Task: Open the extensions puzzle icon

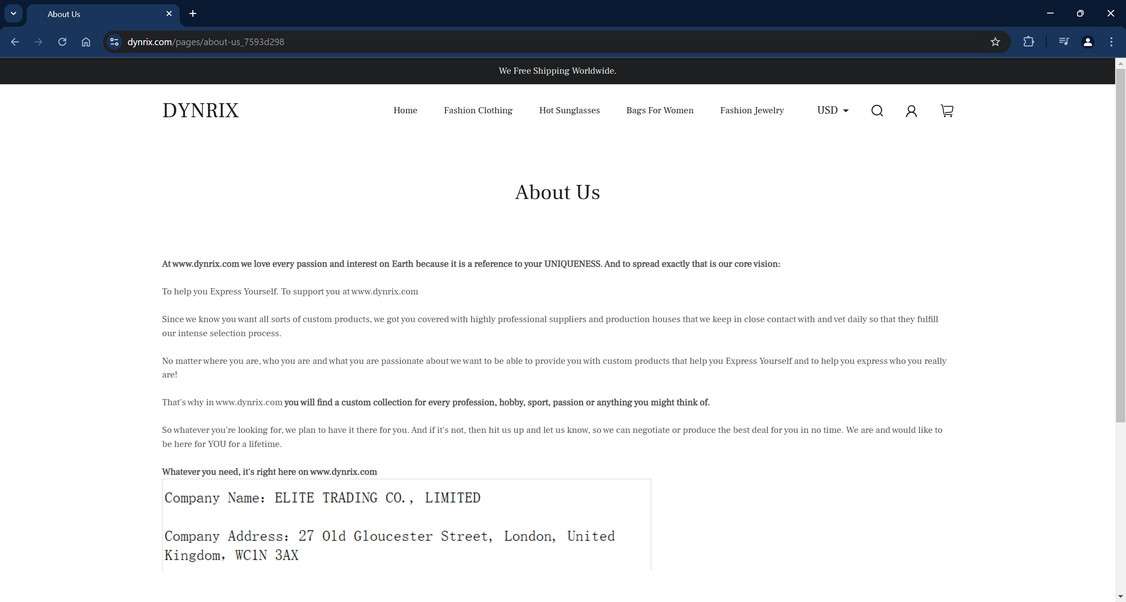Action: [x=1028, y=42]
